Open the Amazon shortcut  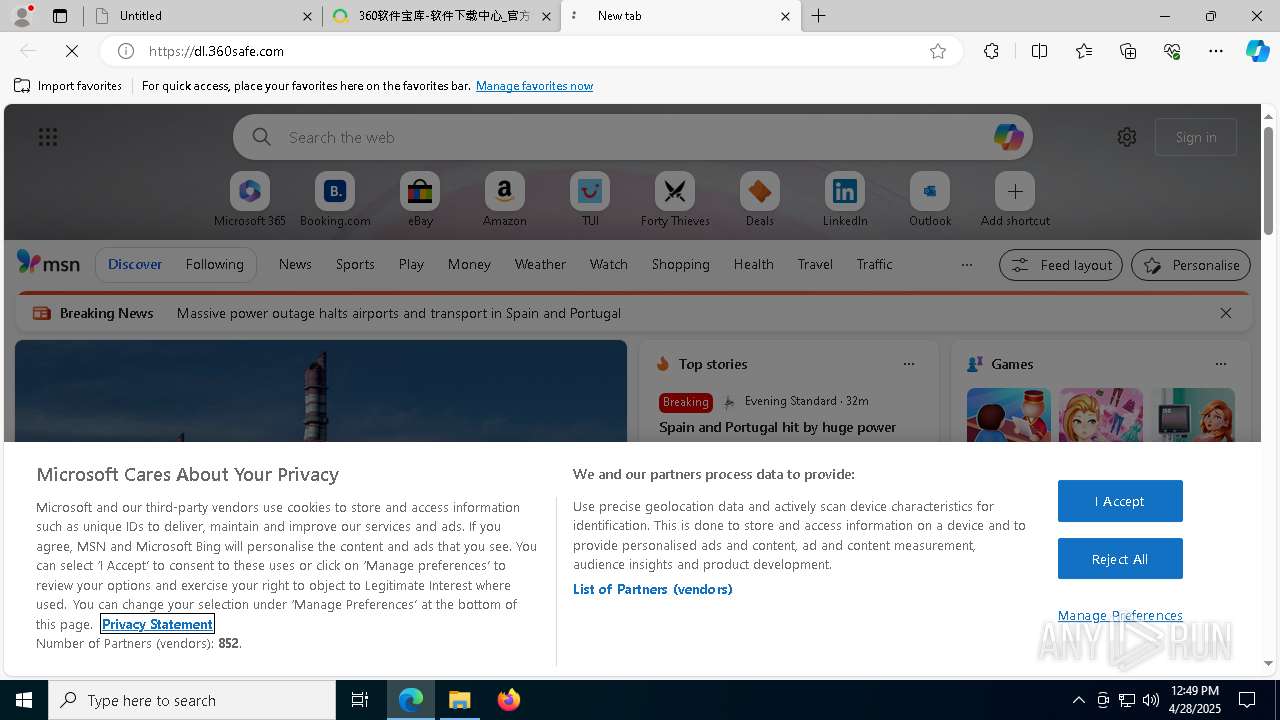point(505,199)
